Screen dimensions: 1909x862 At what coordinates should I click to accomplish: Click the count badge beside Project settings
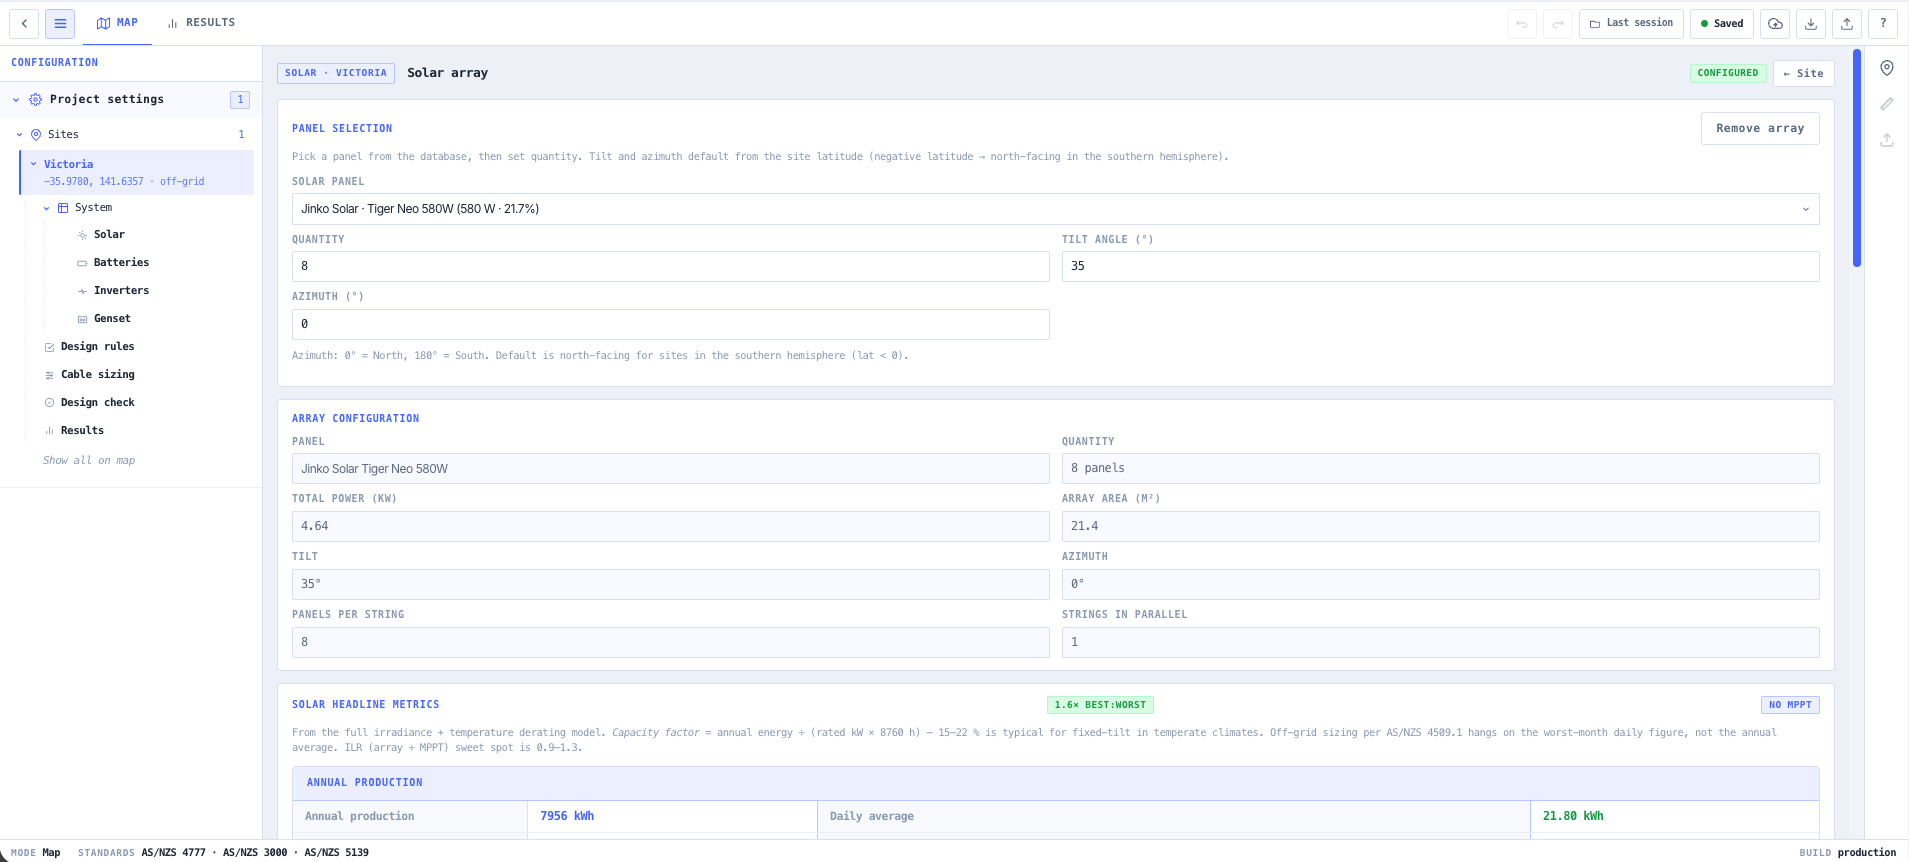pyautogui.click(x=240, y=99)
